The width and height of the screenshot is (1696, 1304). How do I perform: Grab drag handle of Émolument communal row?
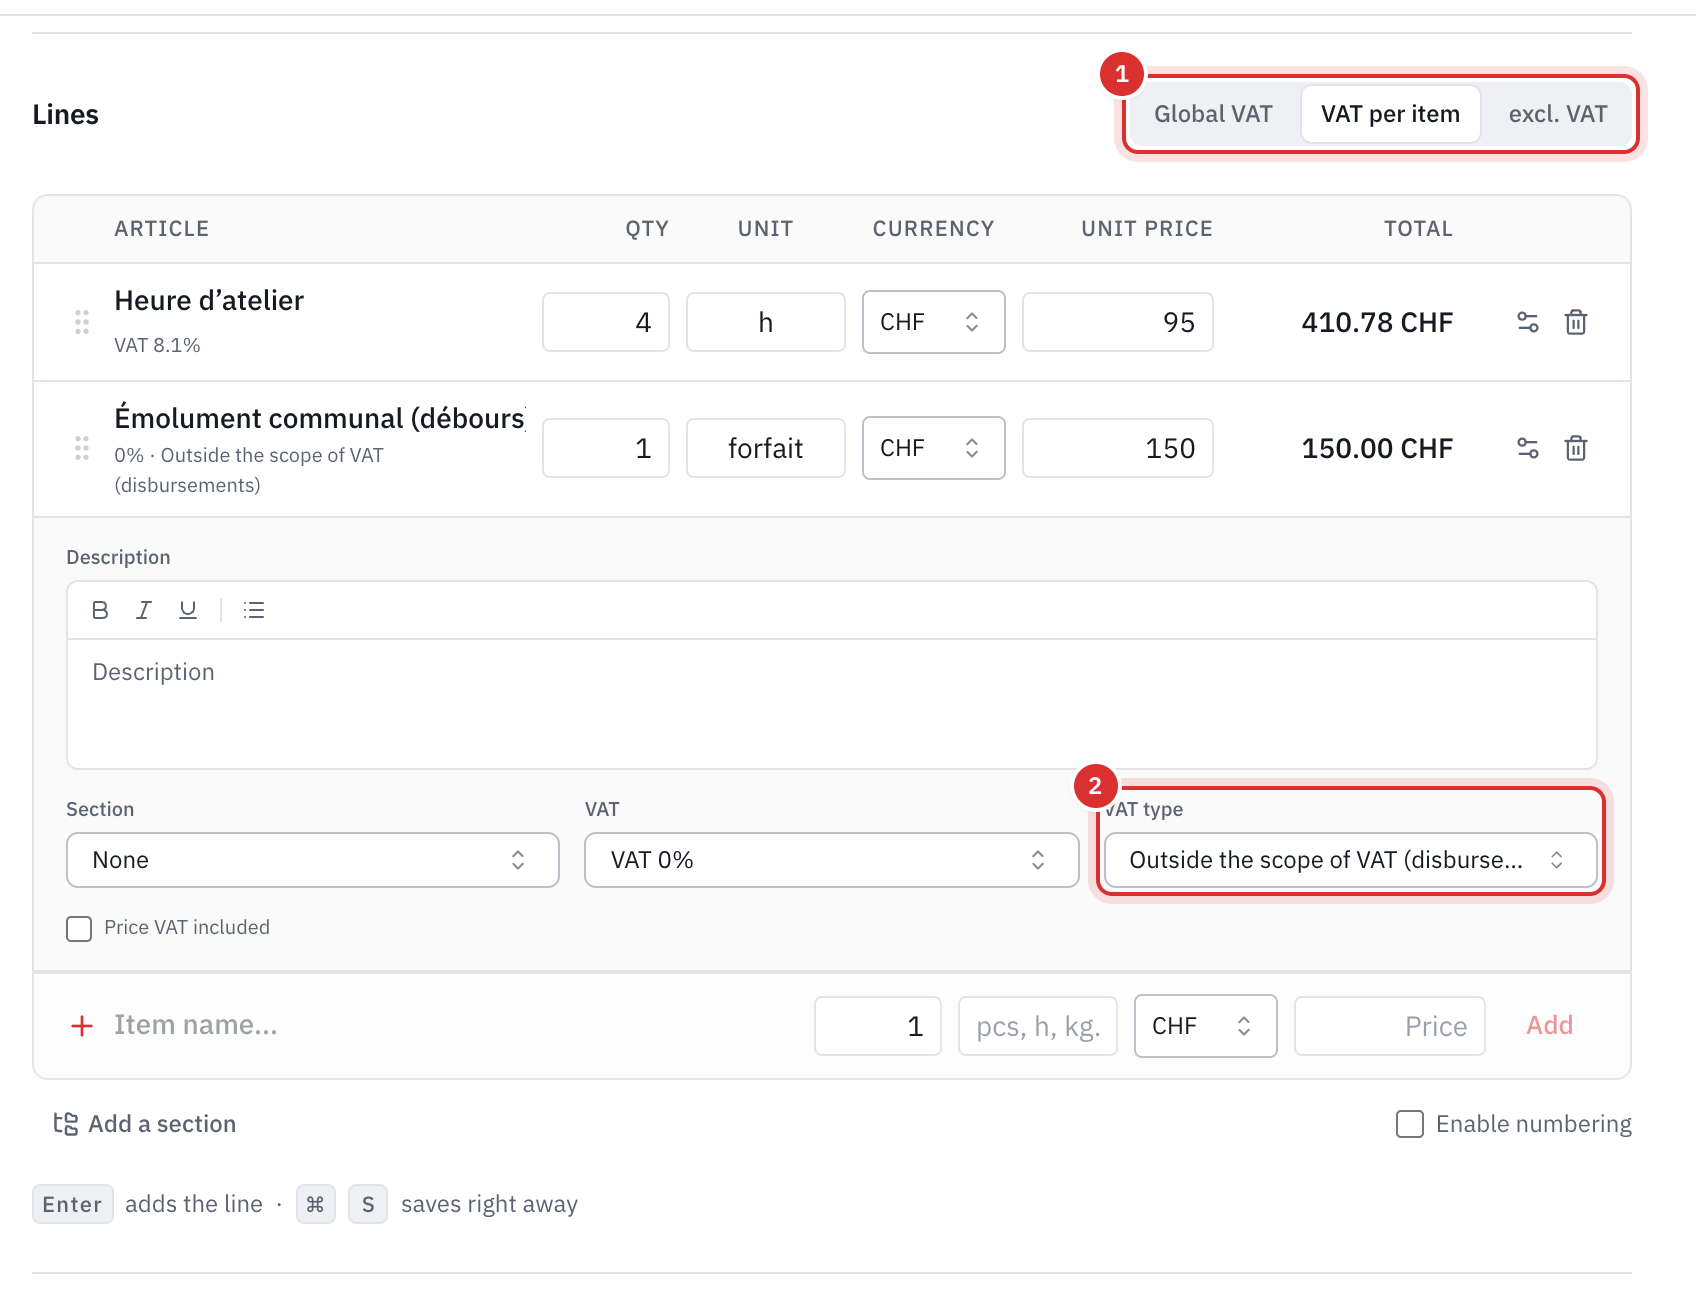coord(82,448)
